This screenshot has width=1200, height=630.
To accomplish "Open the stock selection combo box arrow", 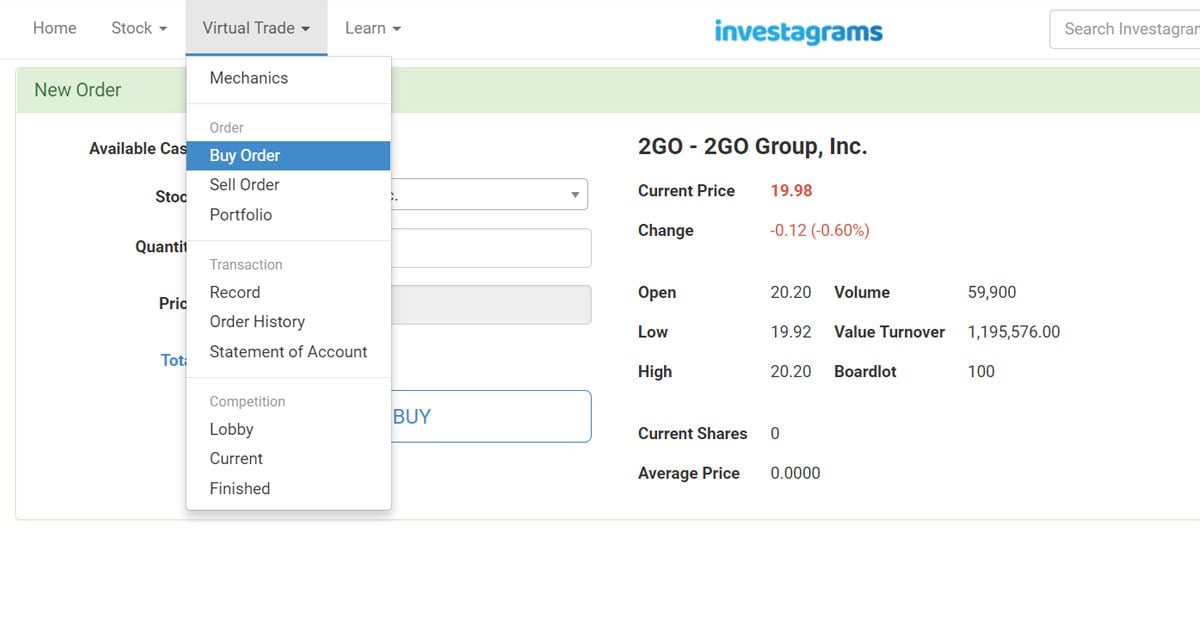I will pyautogui.click(x=575, y=195).
